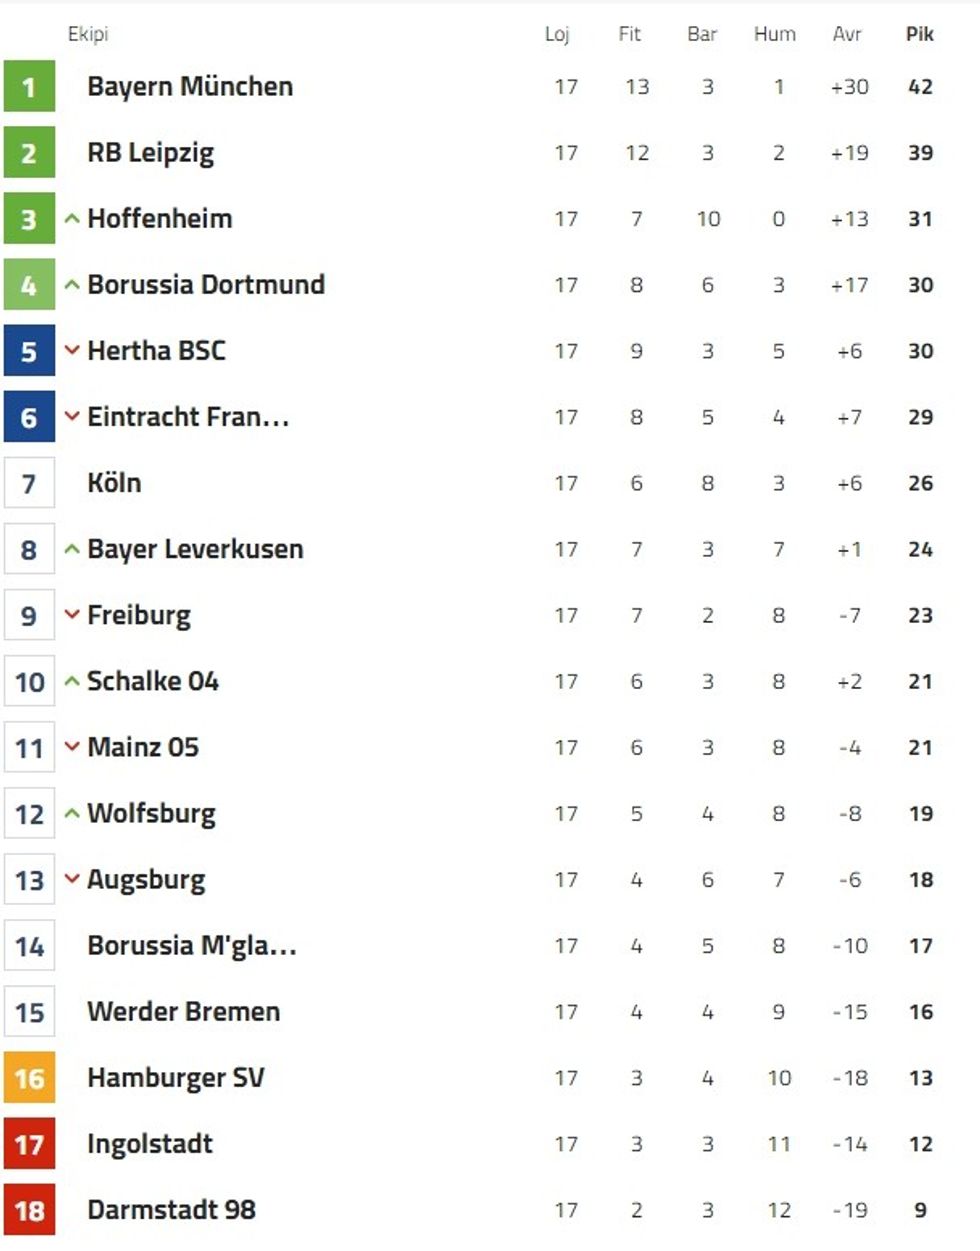
Task: Sort by the Avr column header
Action: pos(847,34)
